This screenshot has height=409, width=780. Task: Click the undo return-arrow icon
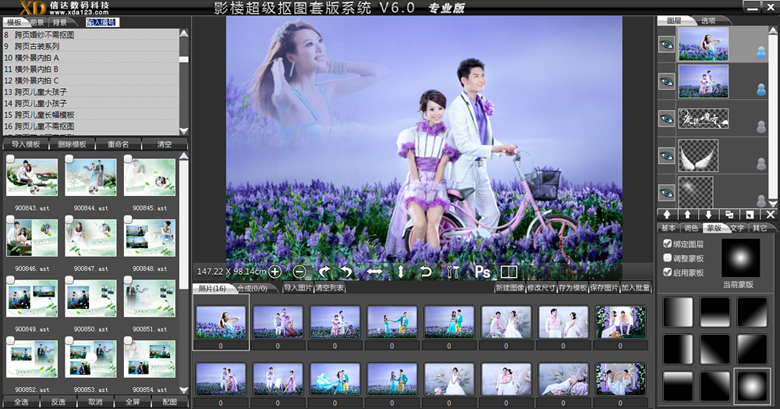(426, 272)
